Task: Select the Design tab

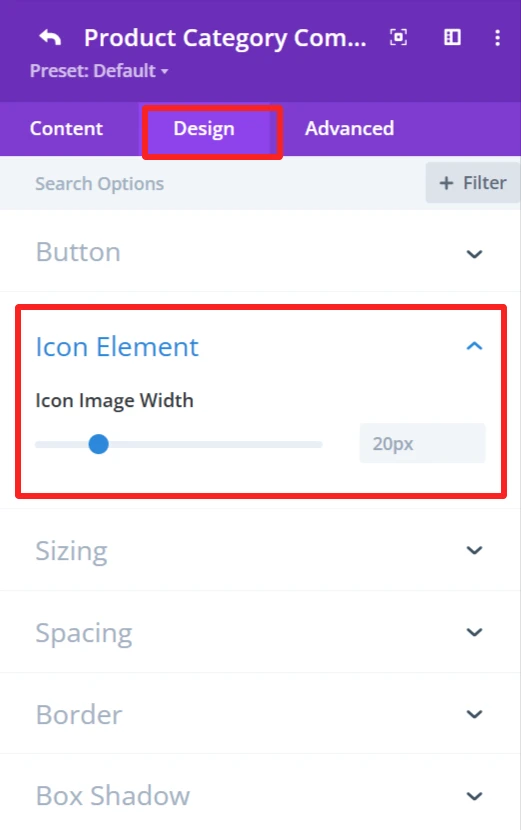Action: click(204, 129)
